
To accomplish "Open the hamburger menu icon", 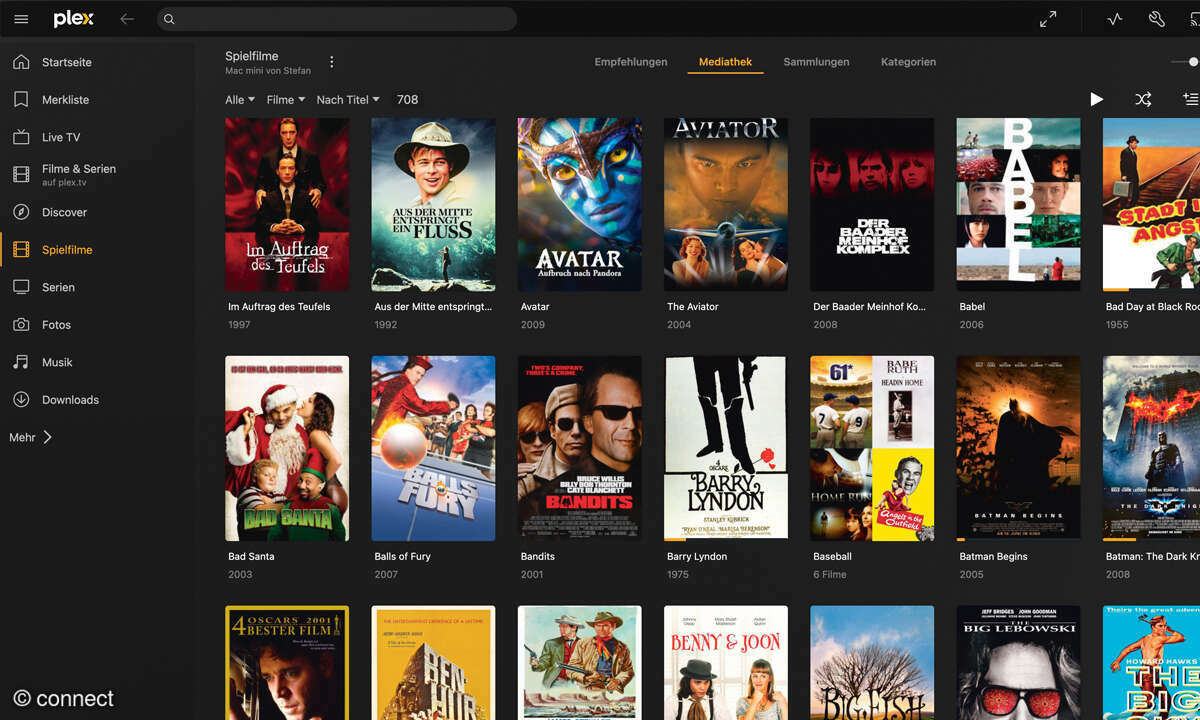I will pyautogui.click(x=21, y=19).
